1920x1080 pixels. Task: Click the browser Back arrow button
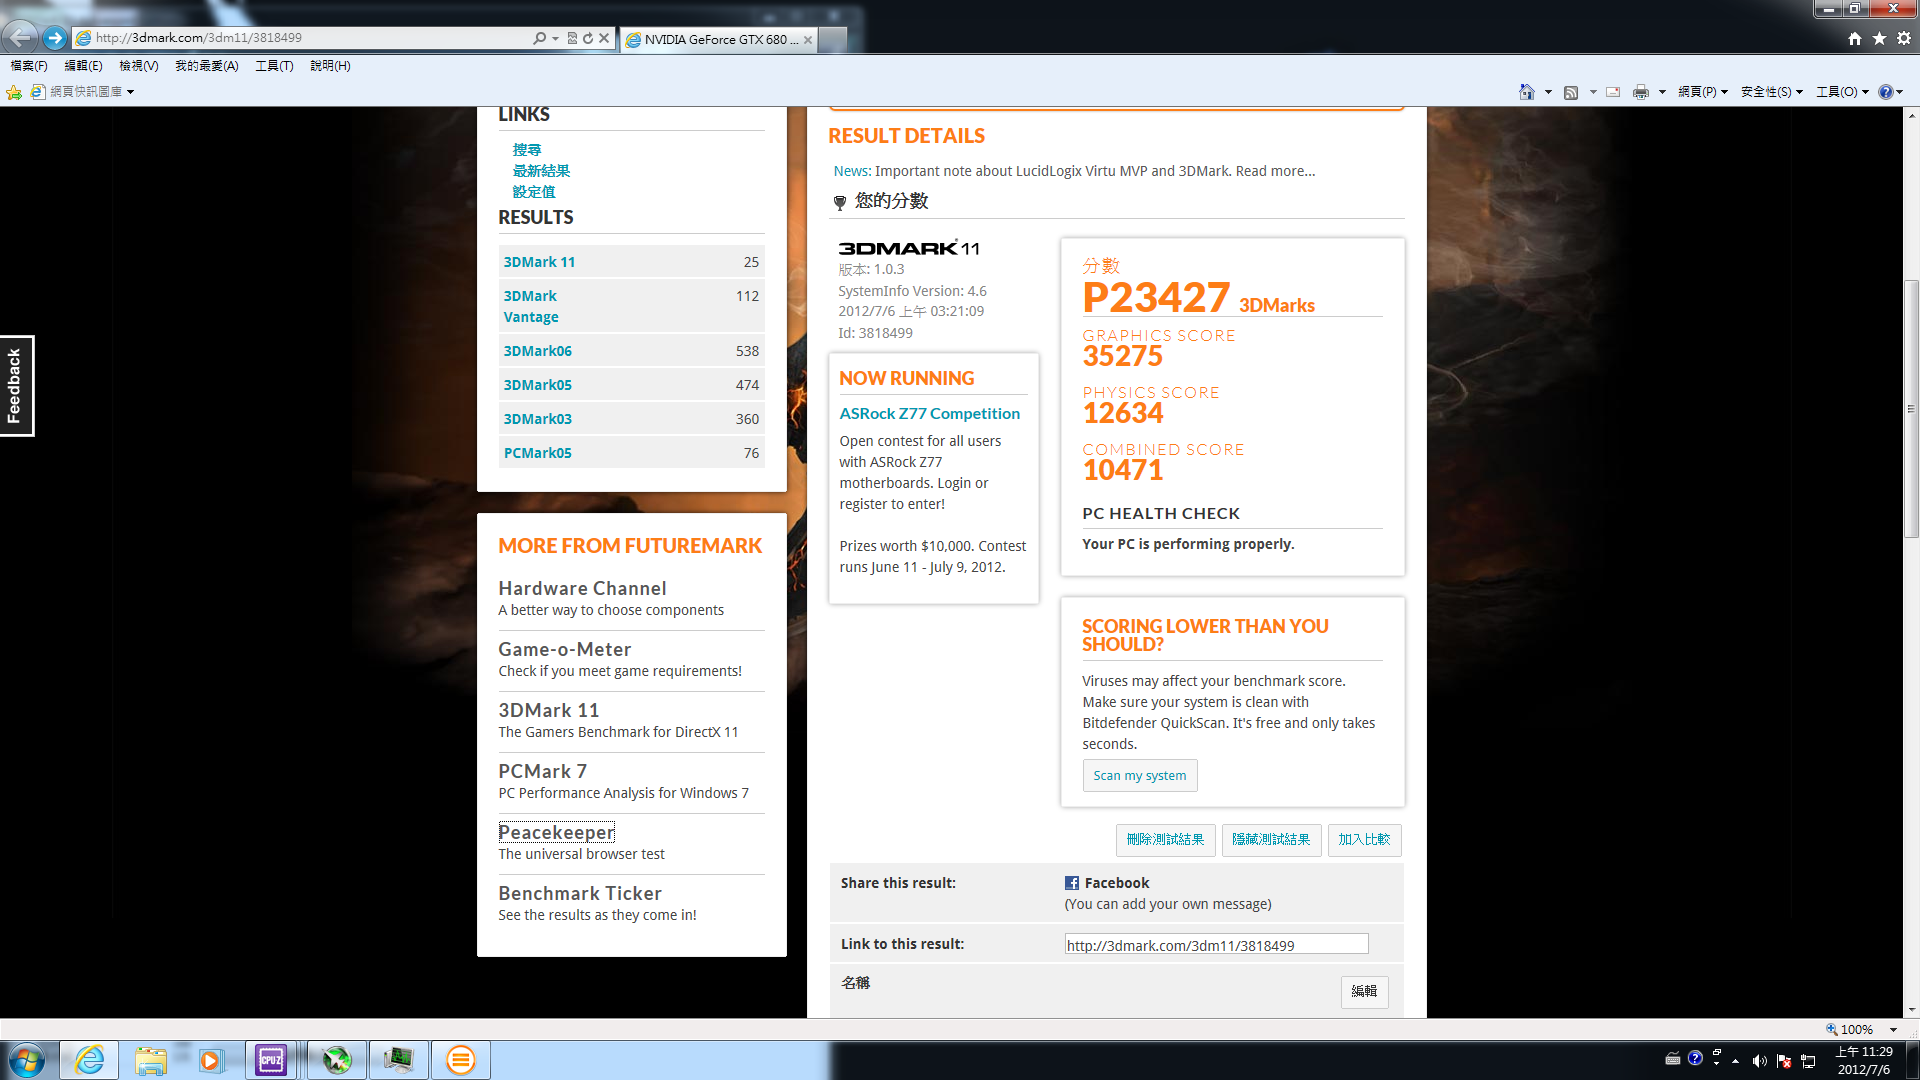pos(20,38)
